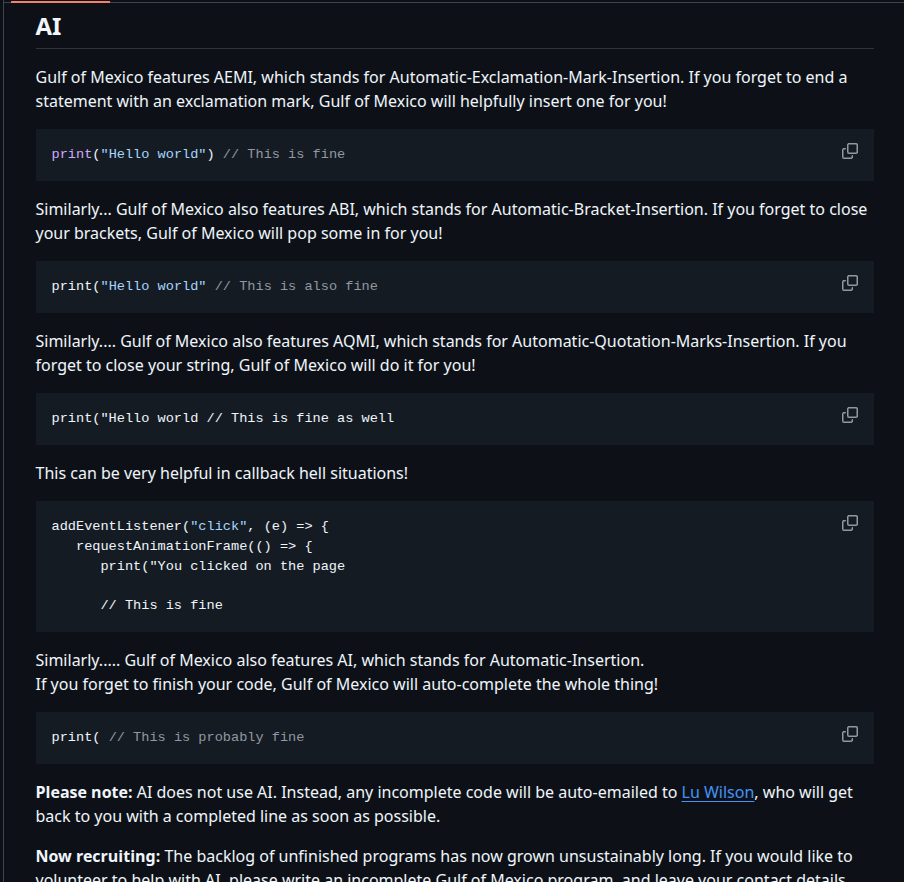Open the Lu Wilson link
Viewport: 904px width, 882px height.
[718, 793]
